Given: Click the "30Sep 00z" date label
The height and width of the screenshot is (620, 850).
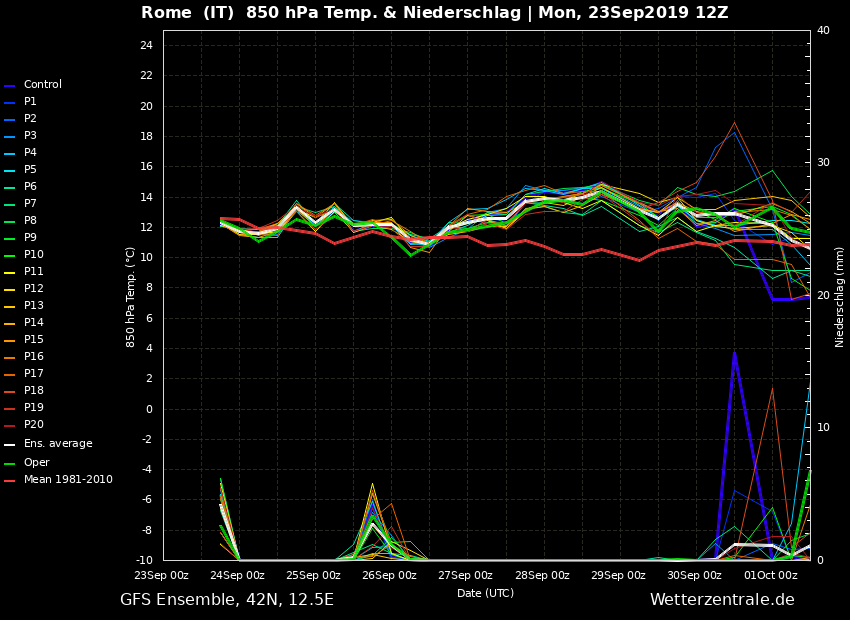Looking at the screenshot, I should coord(694,576).
